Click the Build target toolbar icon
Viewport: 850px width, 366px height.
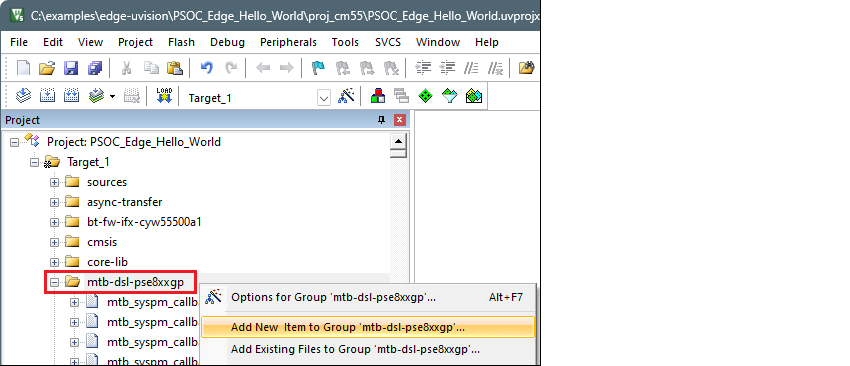[x=47, y=97]
